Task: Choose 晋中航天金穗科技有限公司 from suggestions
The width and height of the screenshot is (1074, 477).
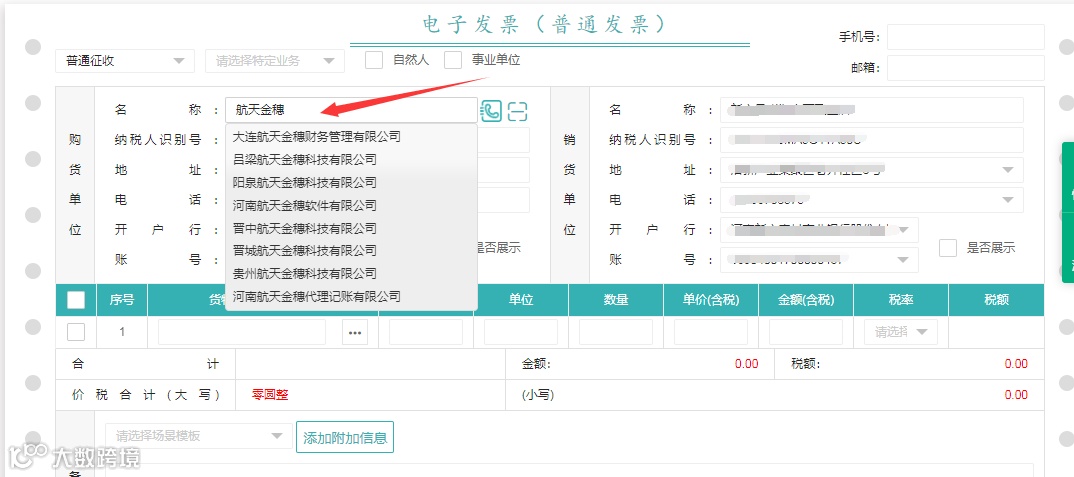Action: (x=351, y=228)
